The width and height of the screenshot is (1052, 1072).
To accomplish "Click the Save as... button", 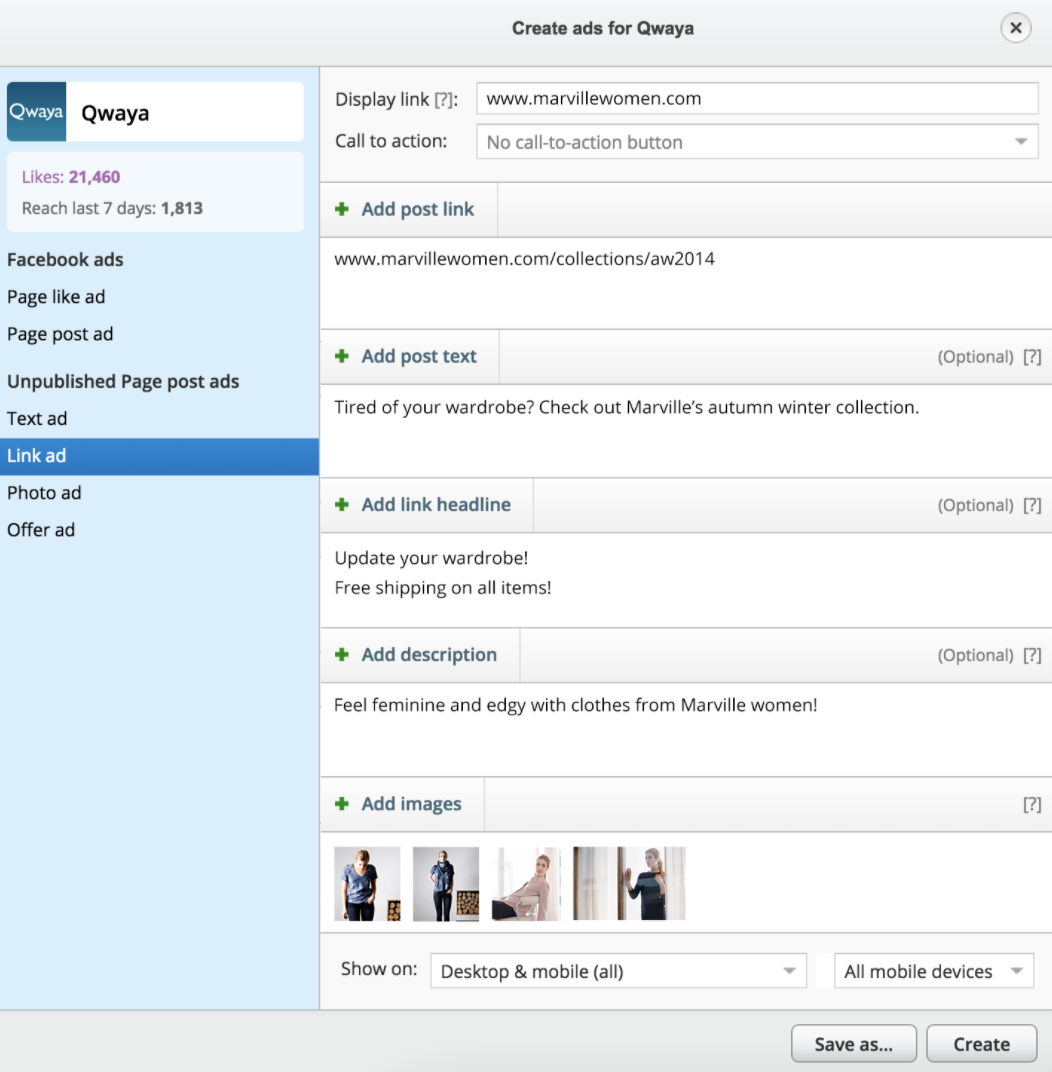I will [x=854, y=1044].
